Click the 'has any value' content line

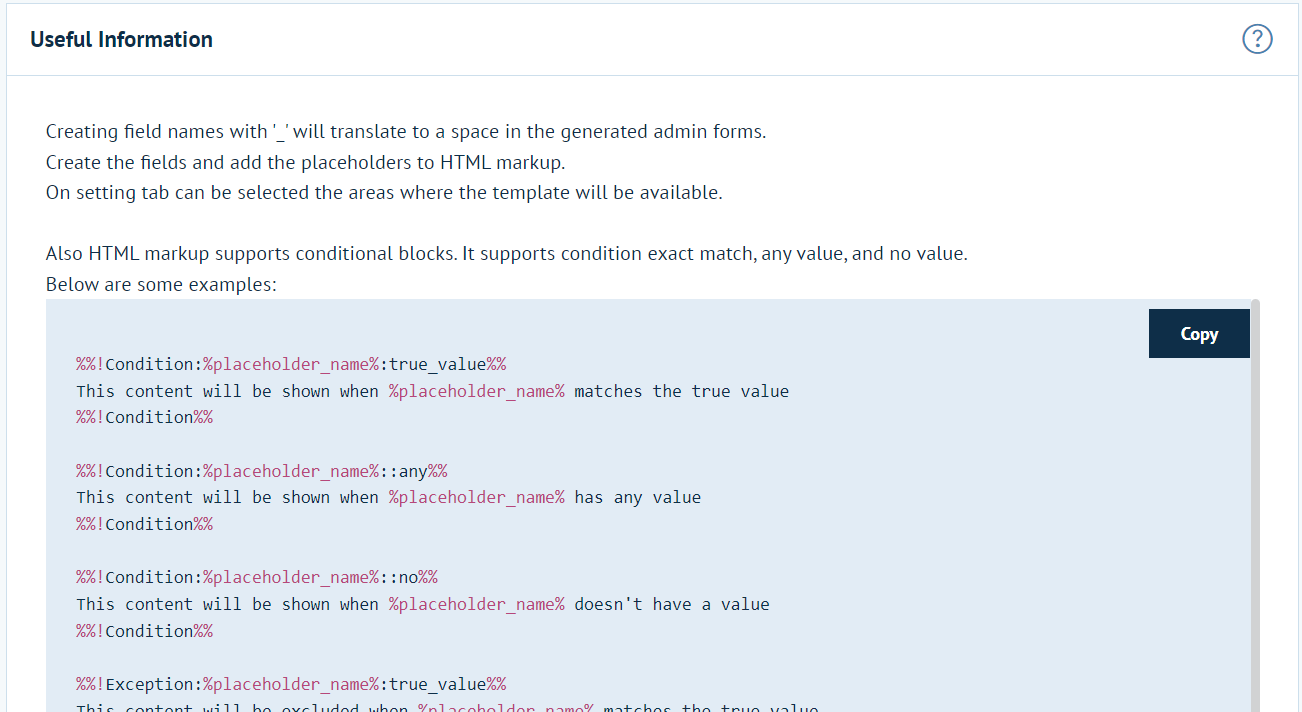tap(388, 497)
